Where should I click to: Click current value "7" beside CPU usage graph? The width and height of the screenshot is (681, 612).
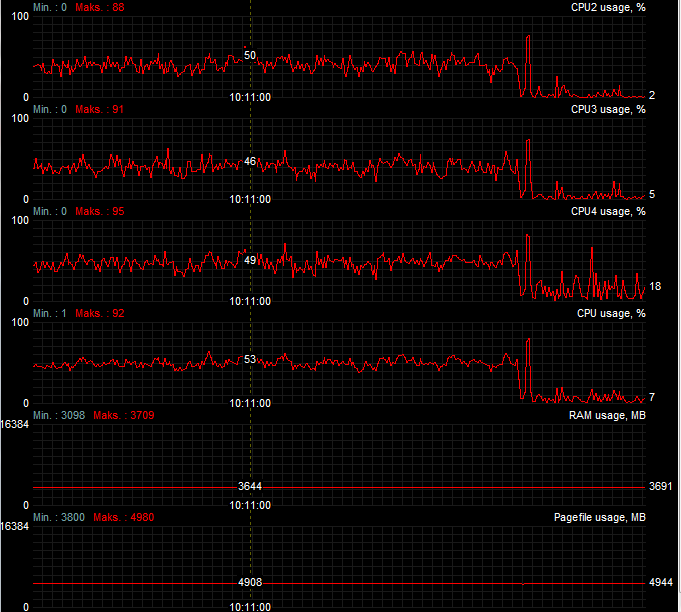pos(652,397)
